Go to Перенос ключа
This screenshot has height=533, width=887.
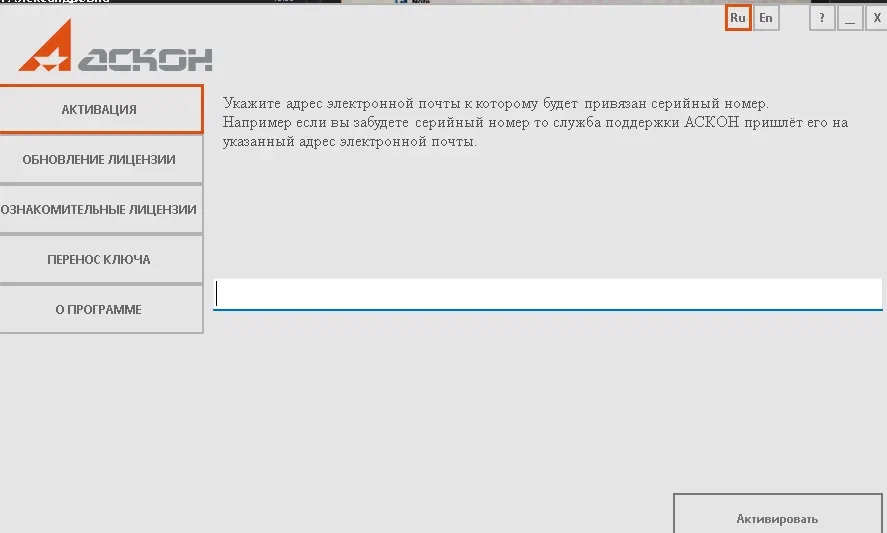101,259
